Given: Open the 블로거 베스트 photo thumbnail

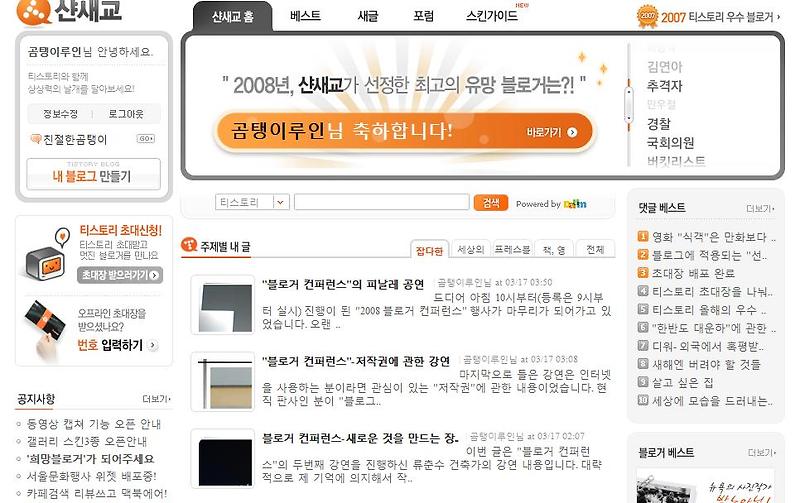Looking at the screenshot, I should coord(706,486).
